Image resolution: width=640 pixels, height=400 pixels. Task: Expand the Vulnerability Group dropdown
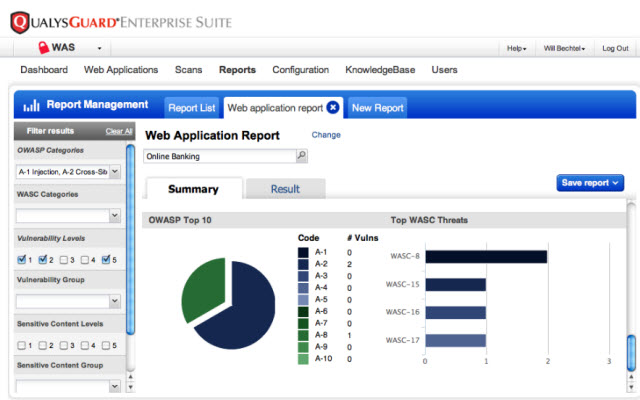pyautogui.click(x=115, y=301)
